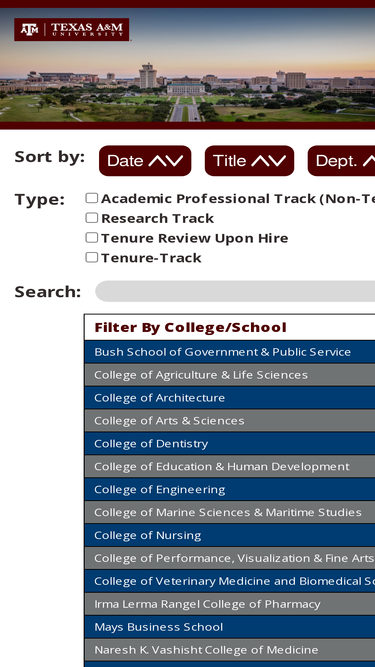This screenshot has width=375, height=667.
Task: Tick Tenure Review Upon Hire checkbox
Action: pyautogui.click(x=92, y=237)
